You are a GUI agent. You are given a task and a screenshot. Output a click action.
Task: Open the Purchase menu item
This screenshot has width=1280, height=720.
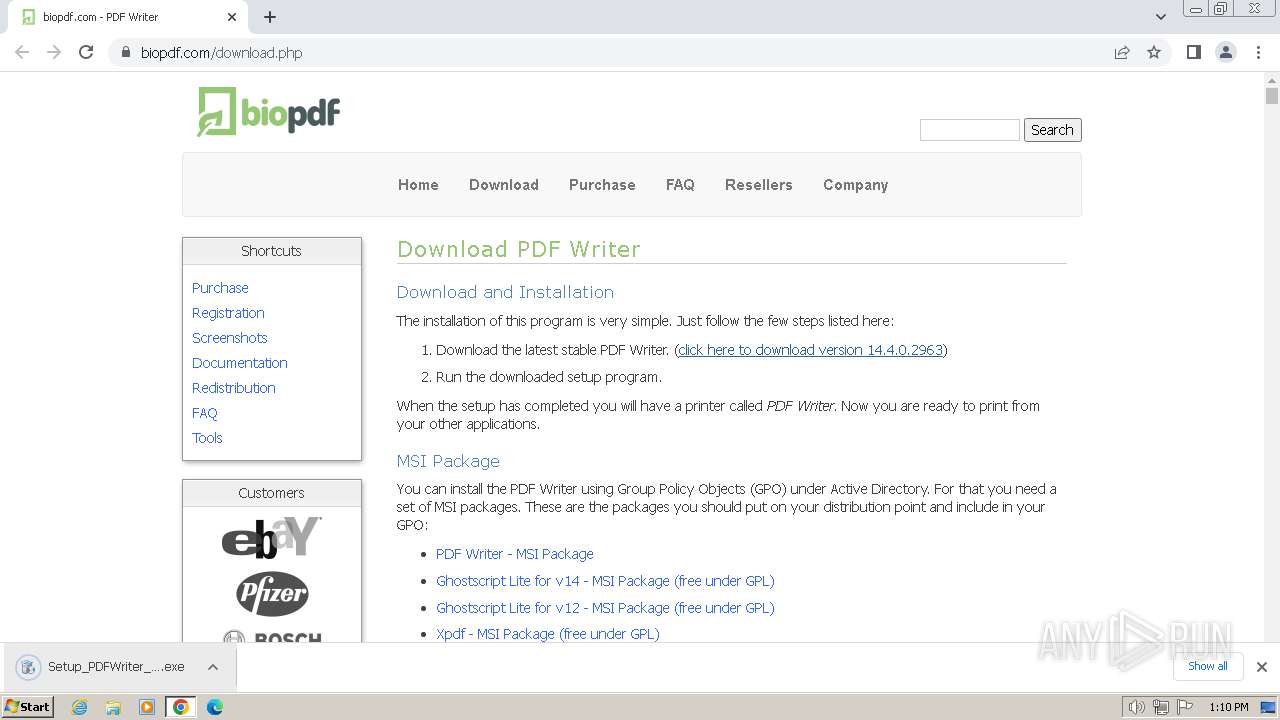pos(602,185)
